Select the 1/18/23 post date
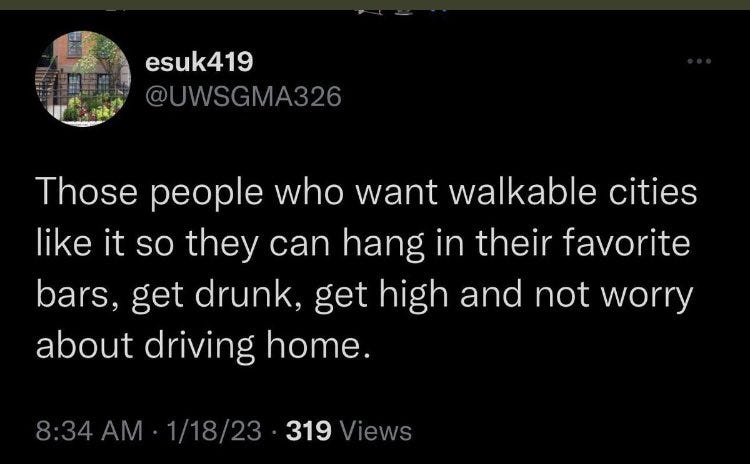750x464 pixels. pos(214,430)
